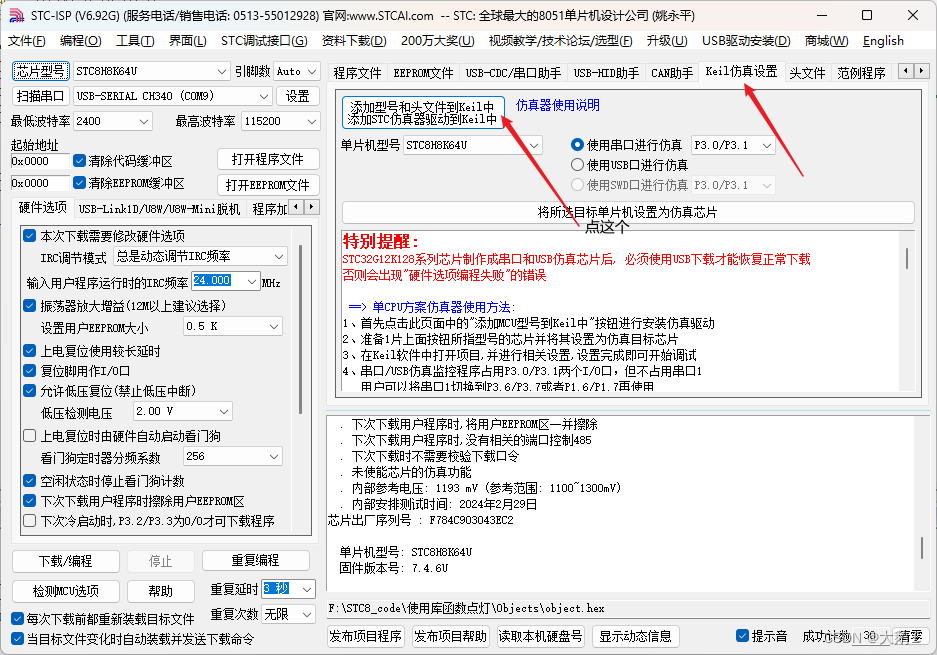Open IRC调节模式 dropdown
The image size is (937, 655).
coord(200,256)
